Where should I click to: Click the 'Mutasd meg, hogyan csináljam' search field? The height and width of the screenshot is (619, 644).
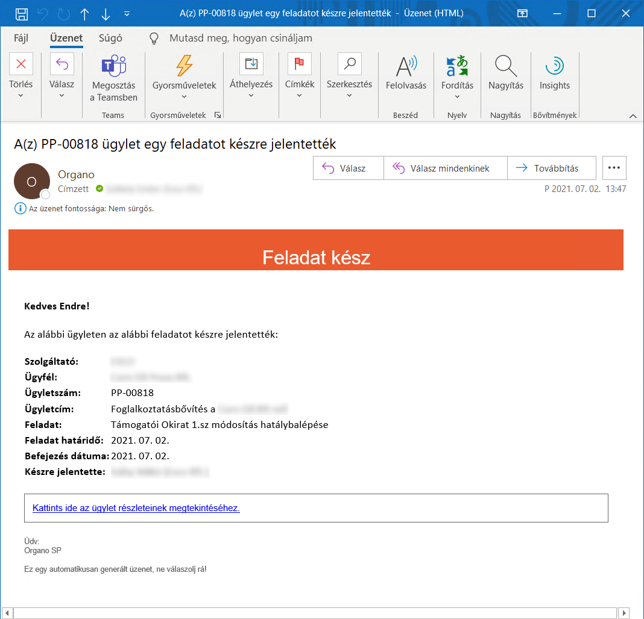(238, 38)
